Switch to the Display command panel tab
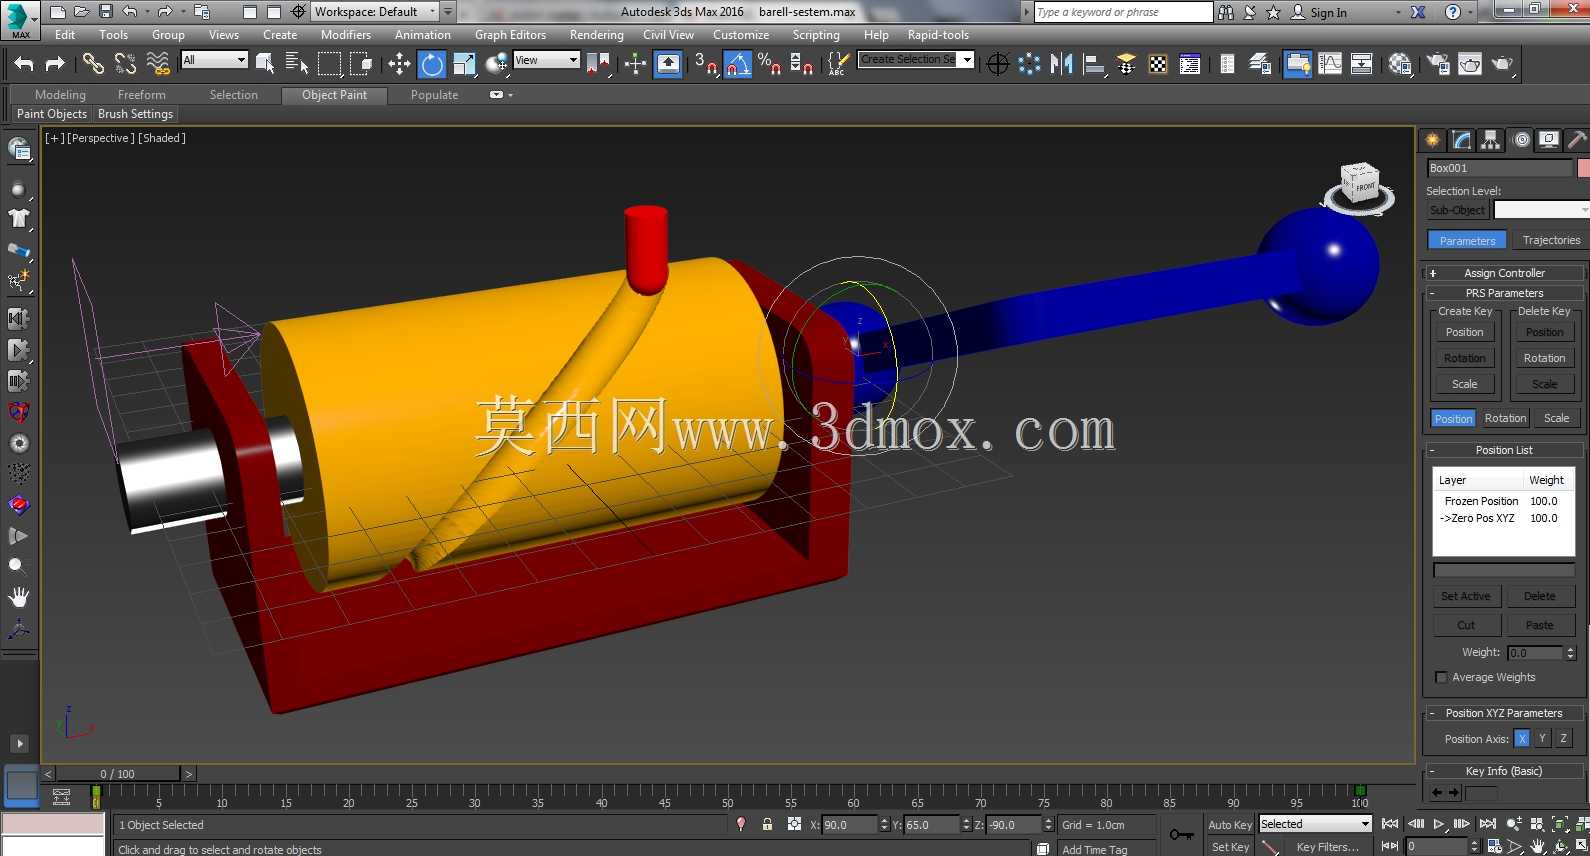The height and width of the screenshot is (856, 1590). (x=1549, y=140)
